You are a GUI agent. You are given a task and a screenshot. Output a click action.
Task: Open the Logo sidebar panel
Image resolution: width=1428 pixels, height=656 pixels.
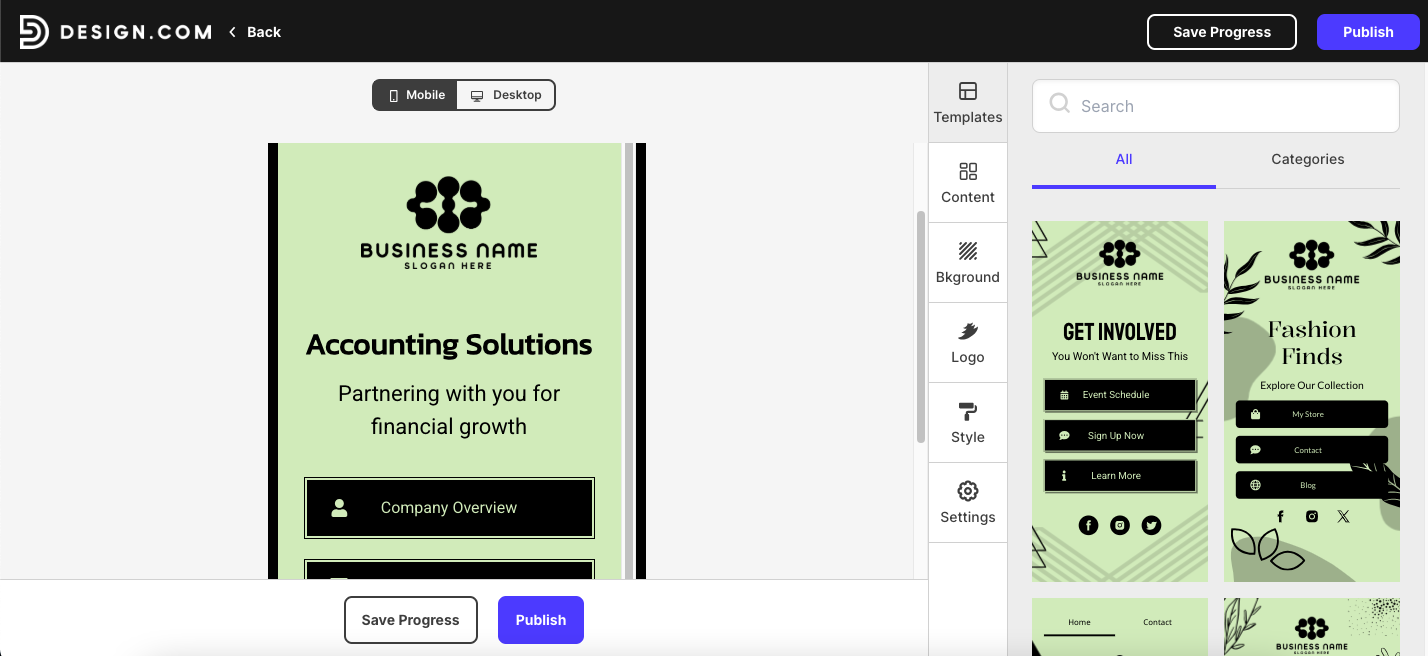tap(967, 343)
